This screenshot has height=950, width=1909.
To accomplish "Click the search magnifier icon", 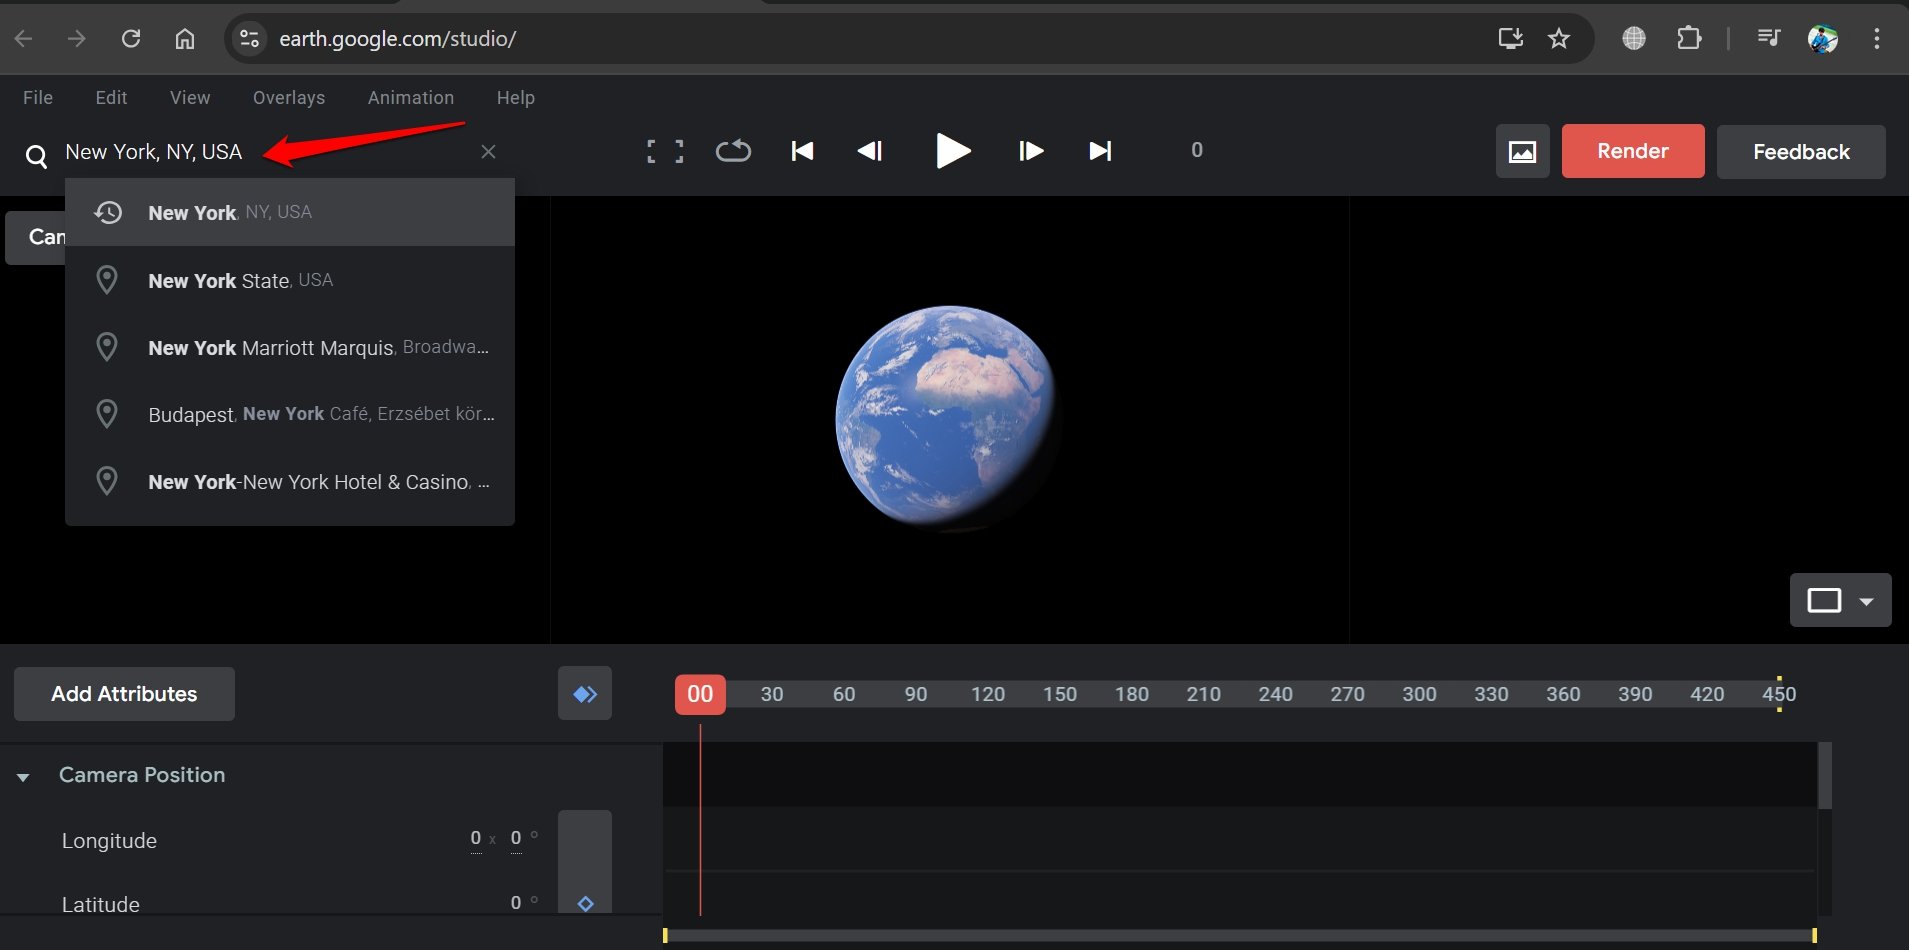I will tap(36, 156).
